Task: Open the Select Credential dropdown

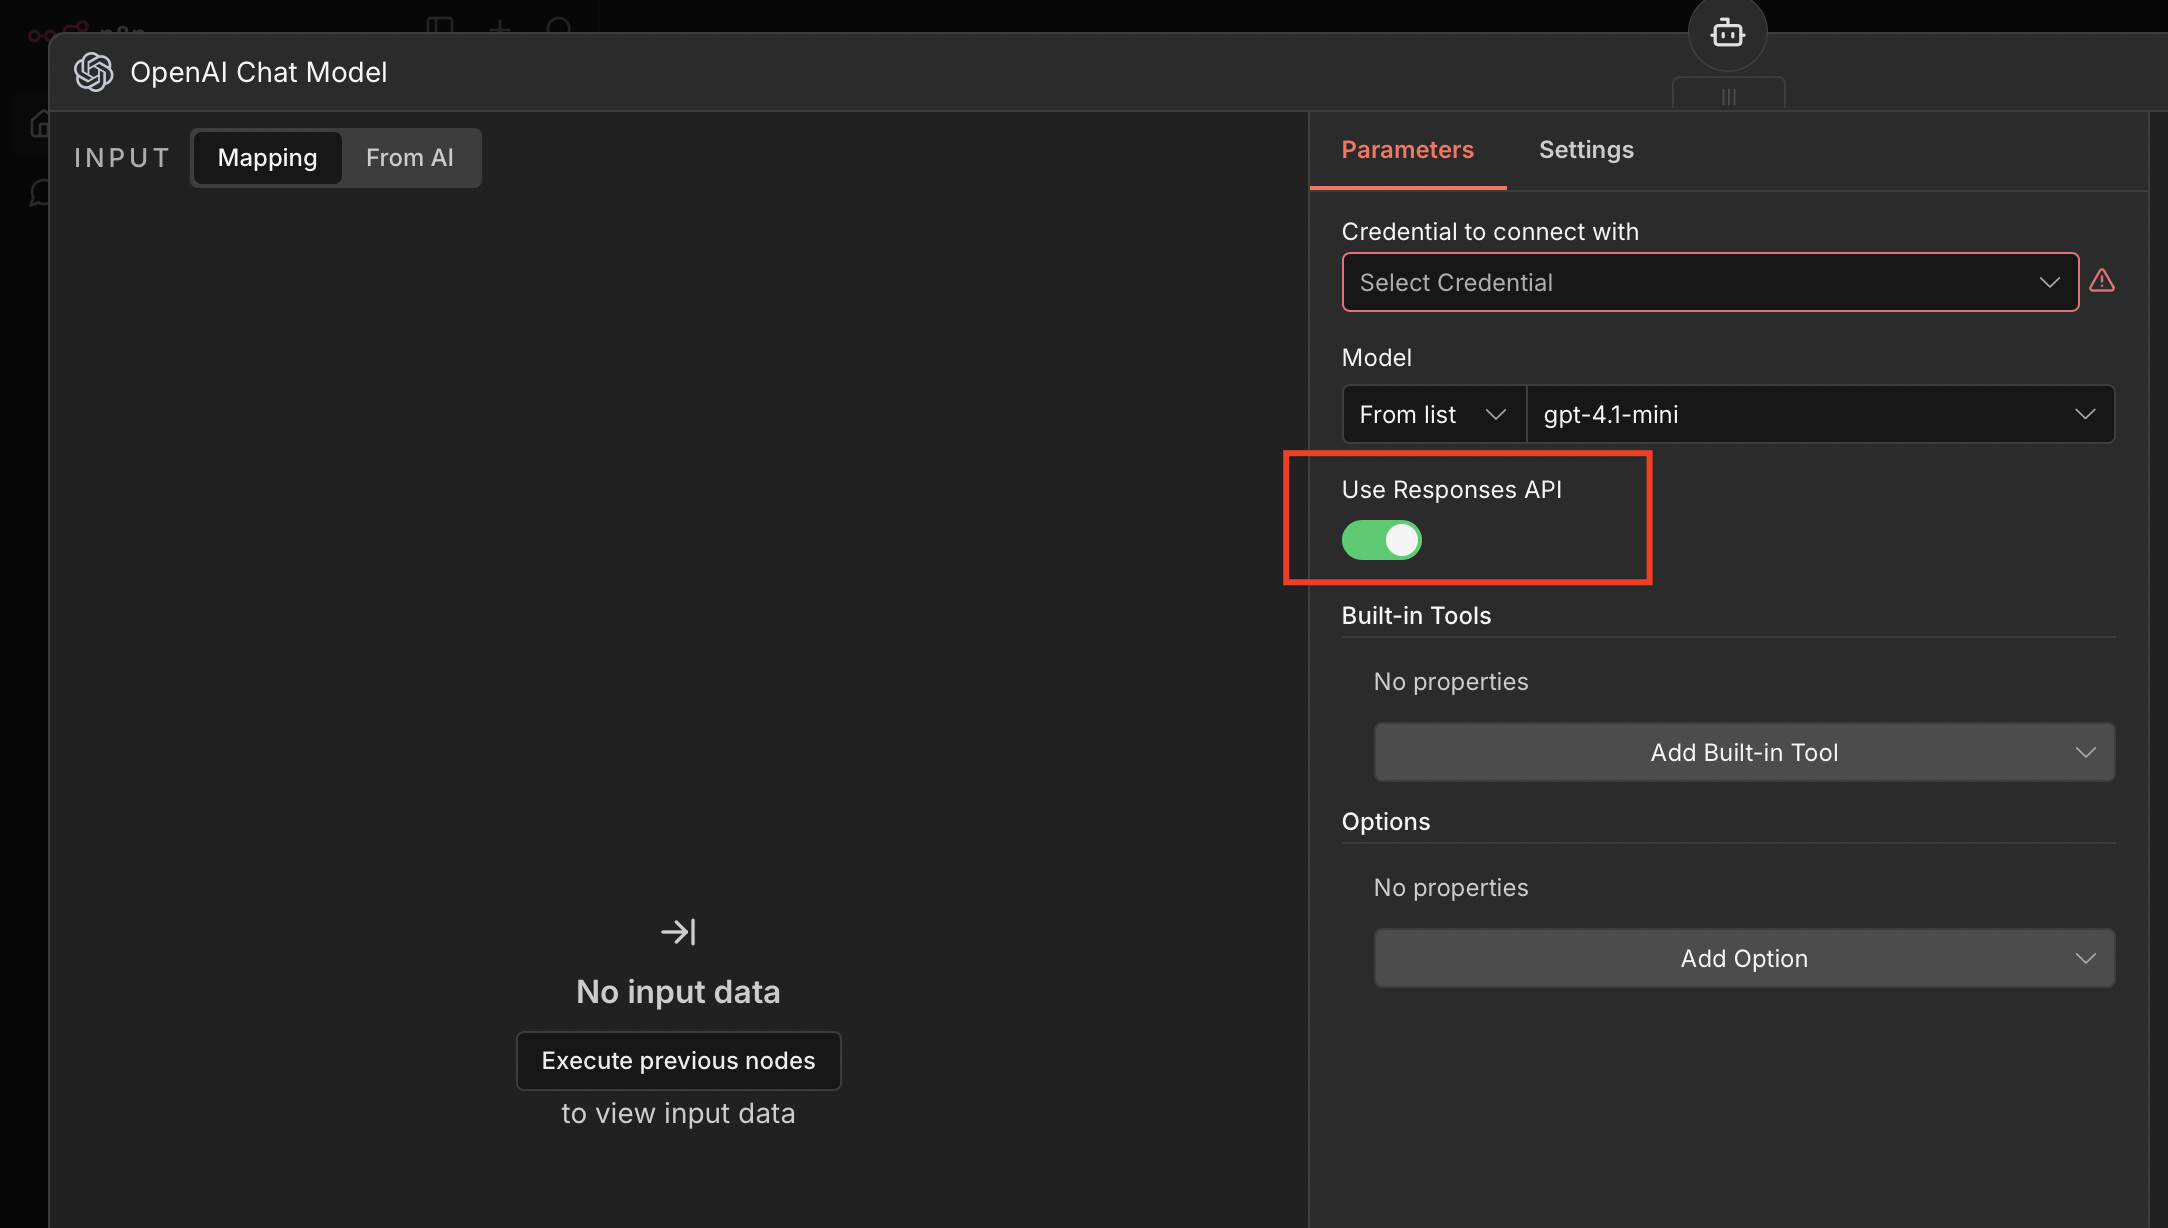Action: [x=1709, y=282]
